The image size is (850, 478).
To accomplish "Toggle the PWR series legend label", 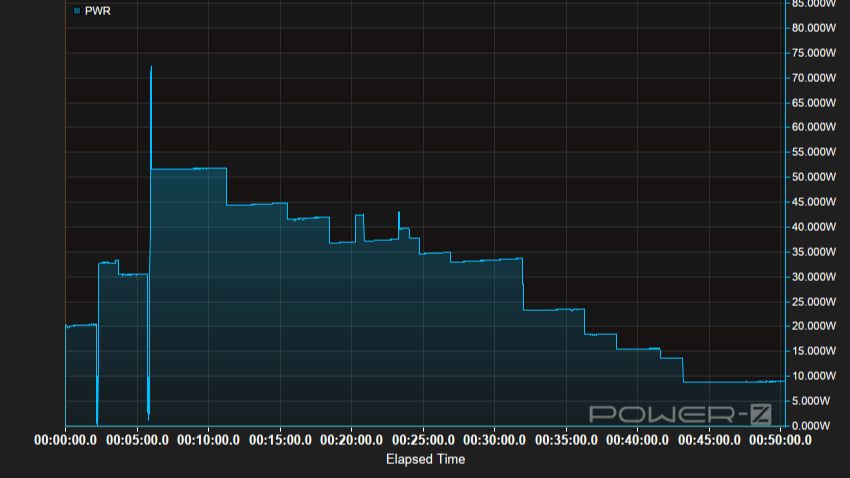I will 97,10.
